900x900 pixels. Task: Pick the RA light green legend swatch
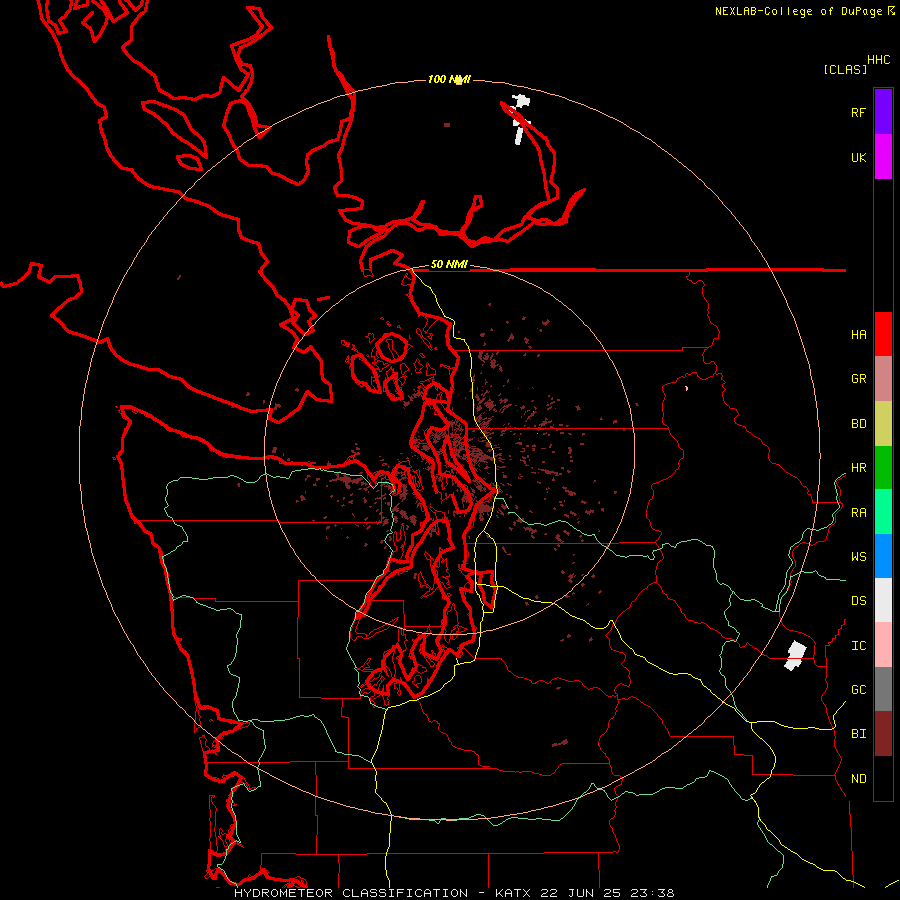pos(883,512)
